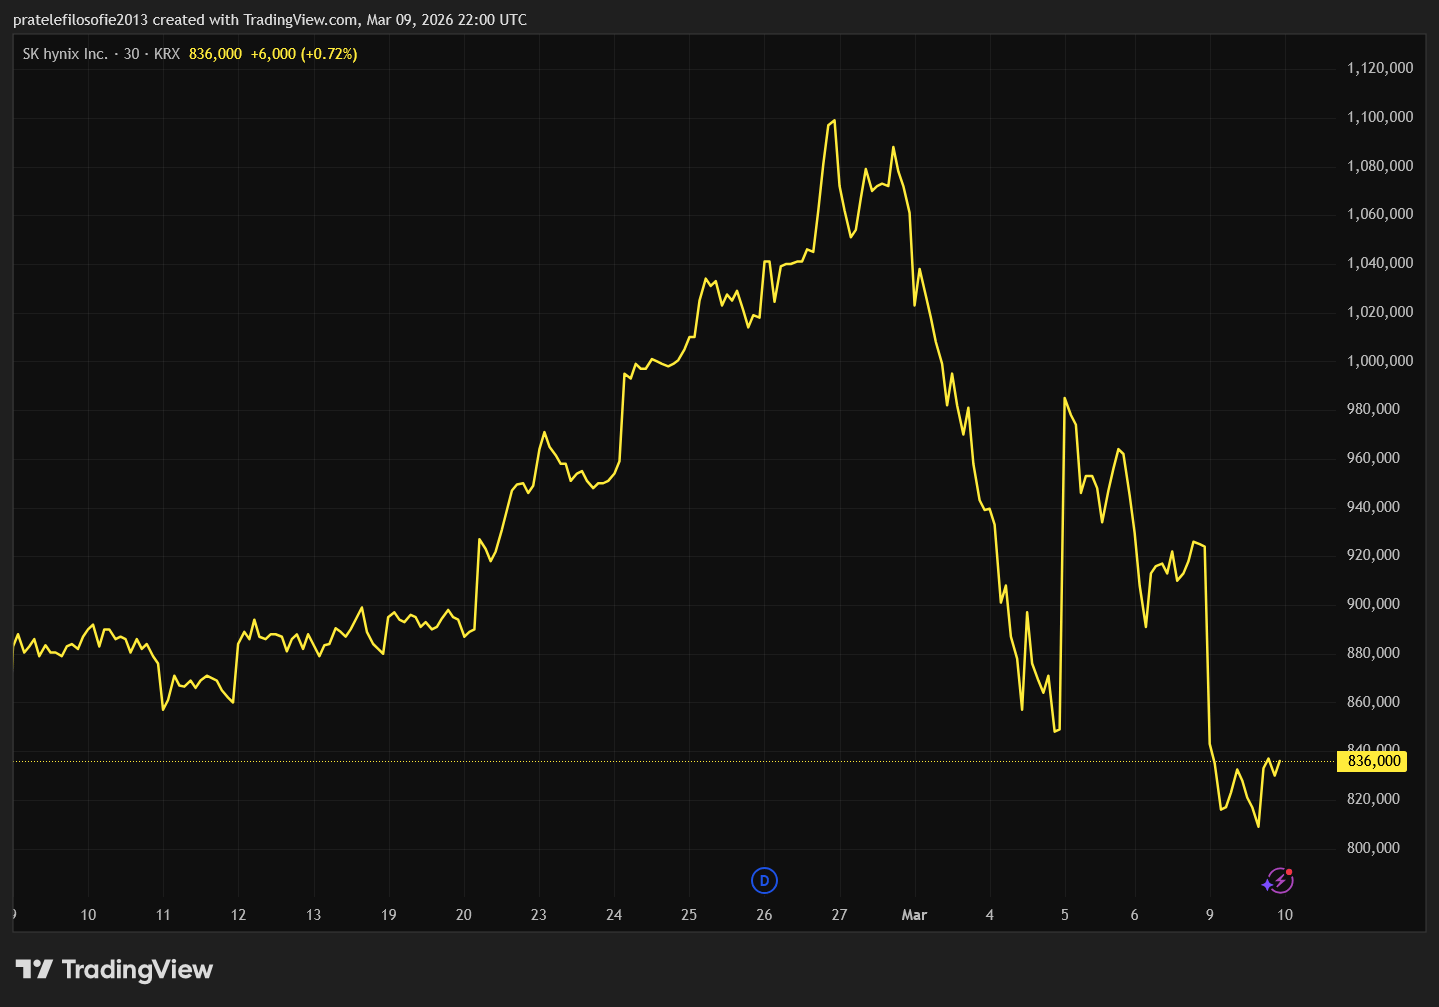Click the pratelefilosofie2013 username in header
Viewport: 1439px width, 1007px height.
[x=80, y=20]
